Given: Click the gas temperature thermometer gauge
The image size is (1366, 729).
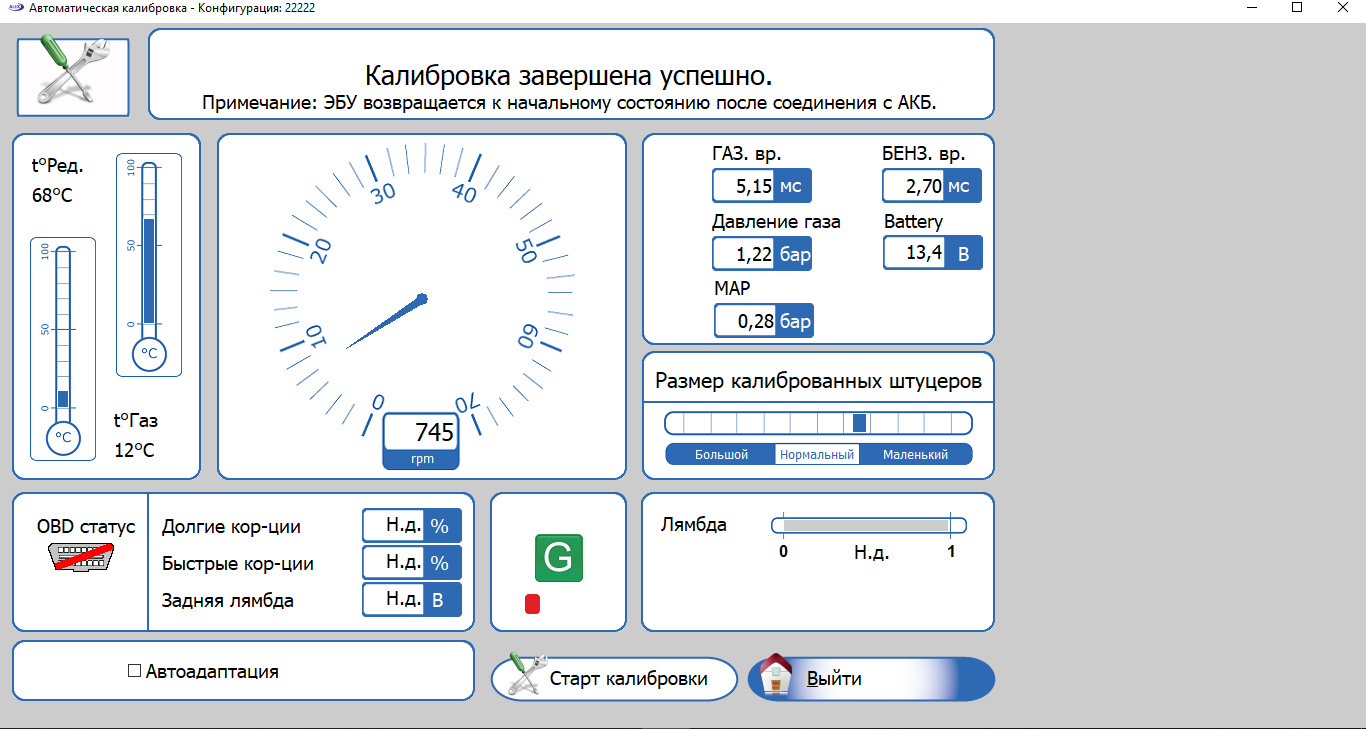Looking at the screenshot, I should coord(63,349).
